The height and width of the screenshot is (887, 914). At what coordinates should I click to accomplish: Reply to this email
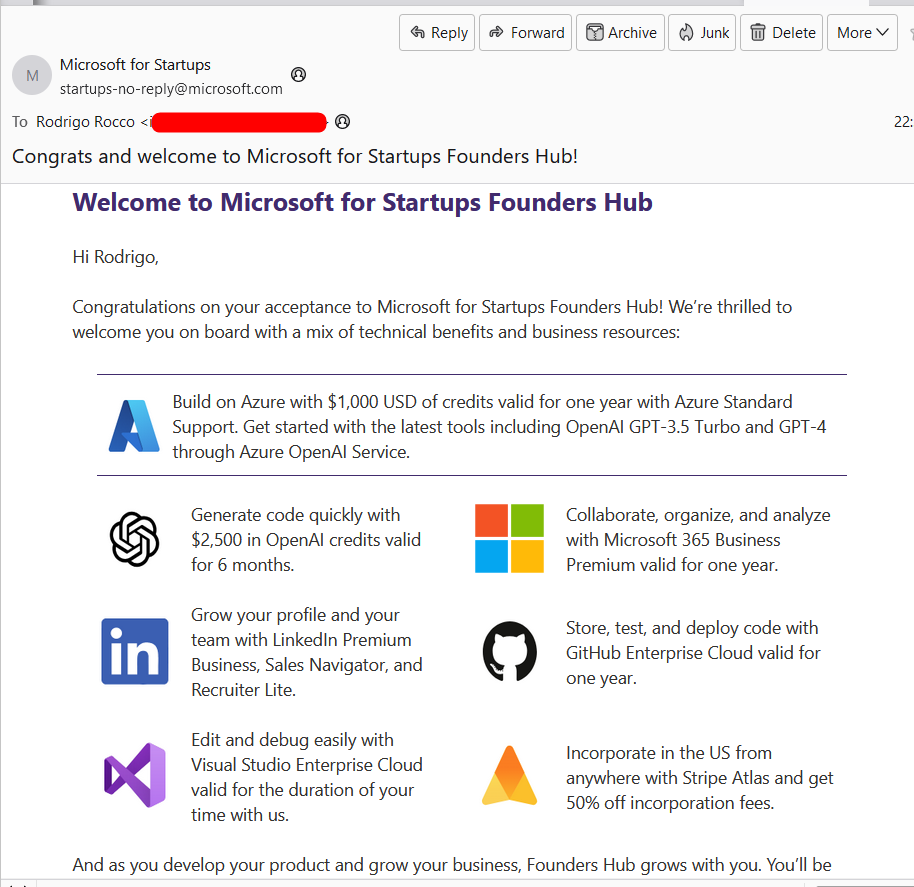[x=437, y=33]
